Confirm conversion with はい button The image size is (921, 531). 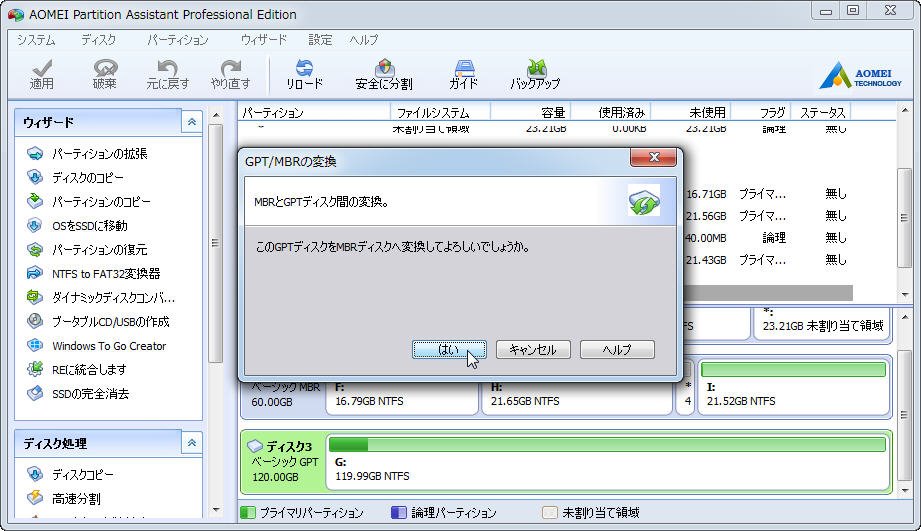(449, 349)
